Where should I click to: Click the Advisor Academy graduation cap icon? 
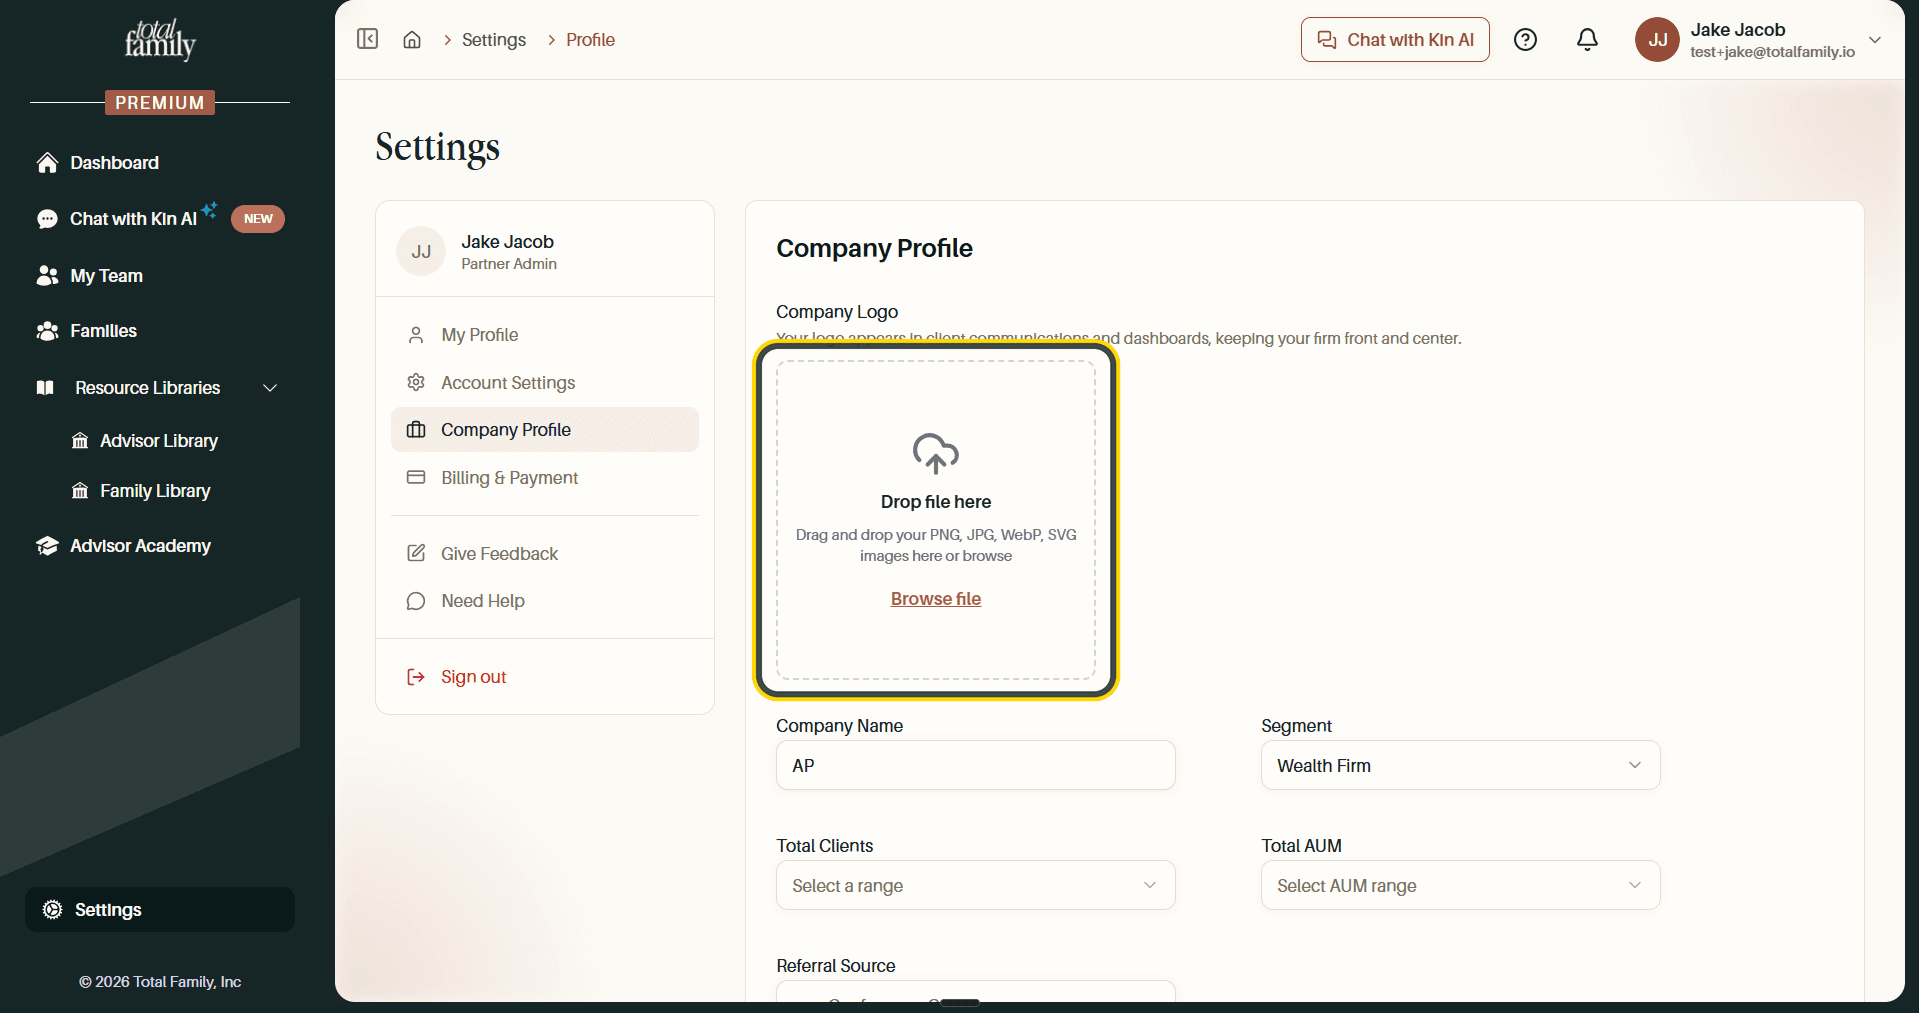tap(47, 546)
